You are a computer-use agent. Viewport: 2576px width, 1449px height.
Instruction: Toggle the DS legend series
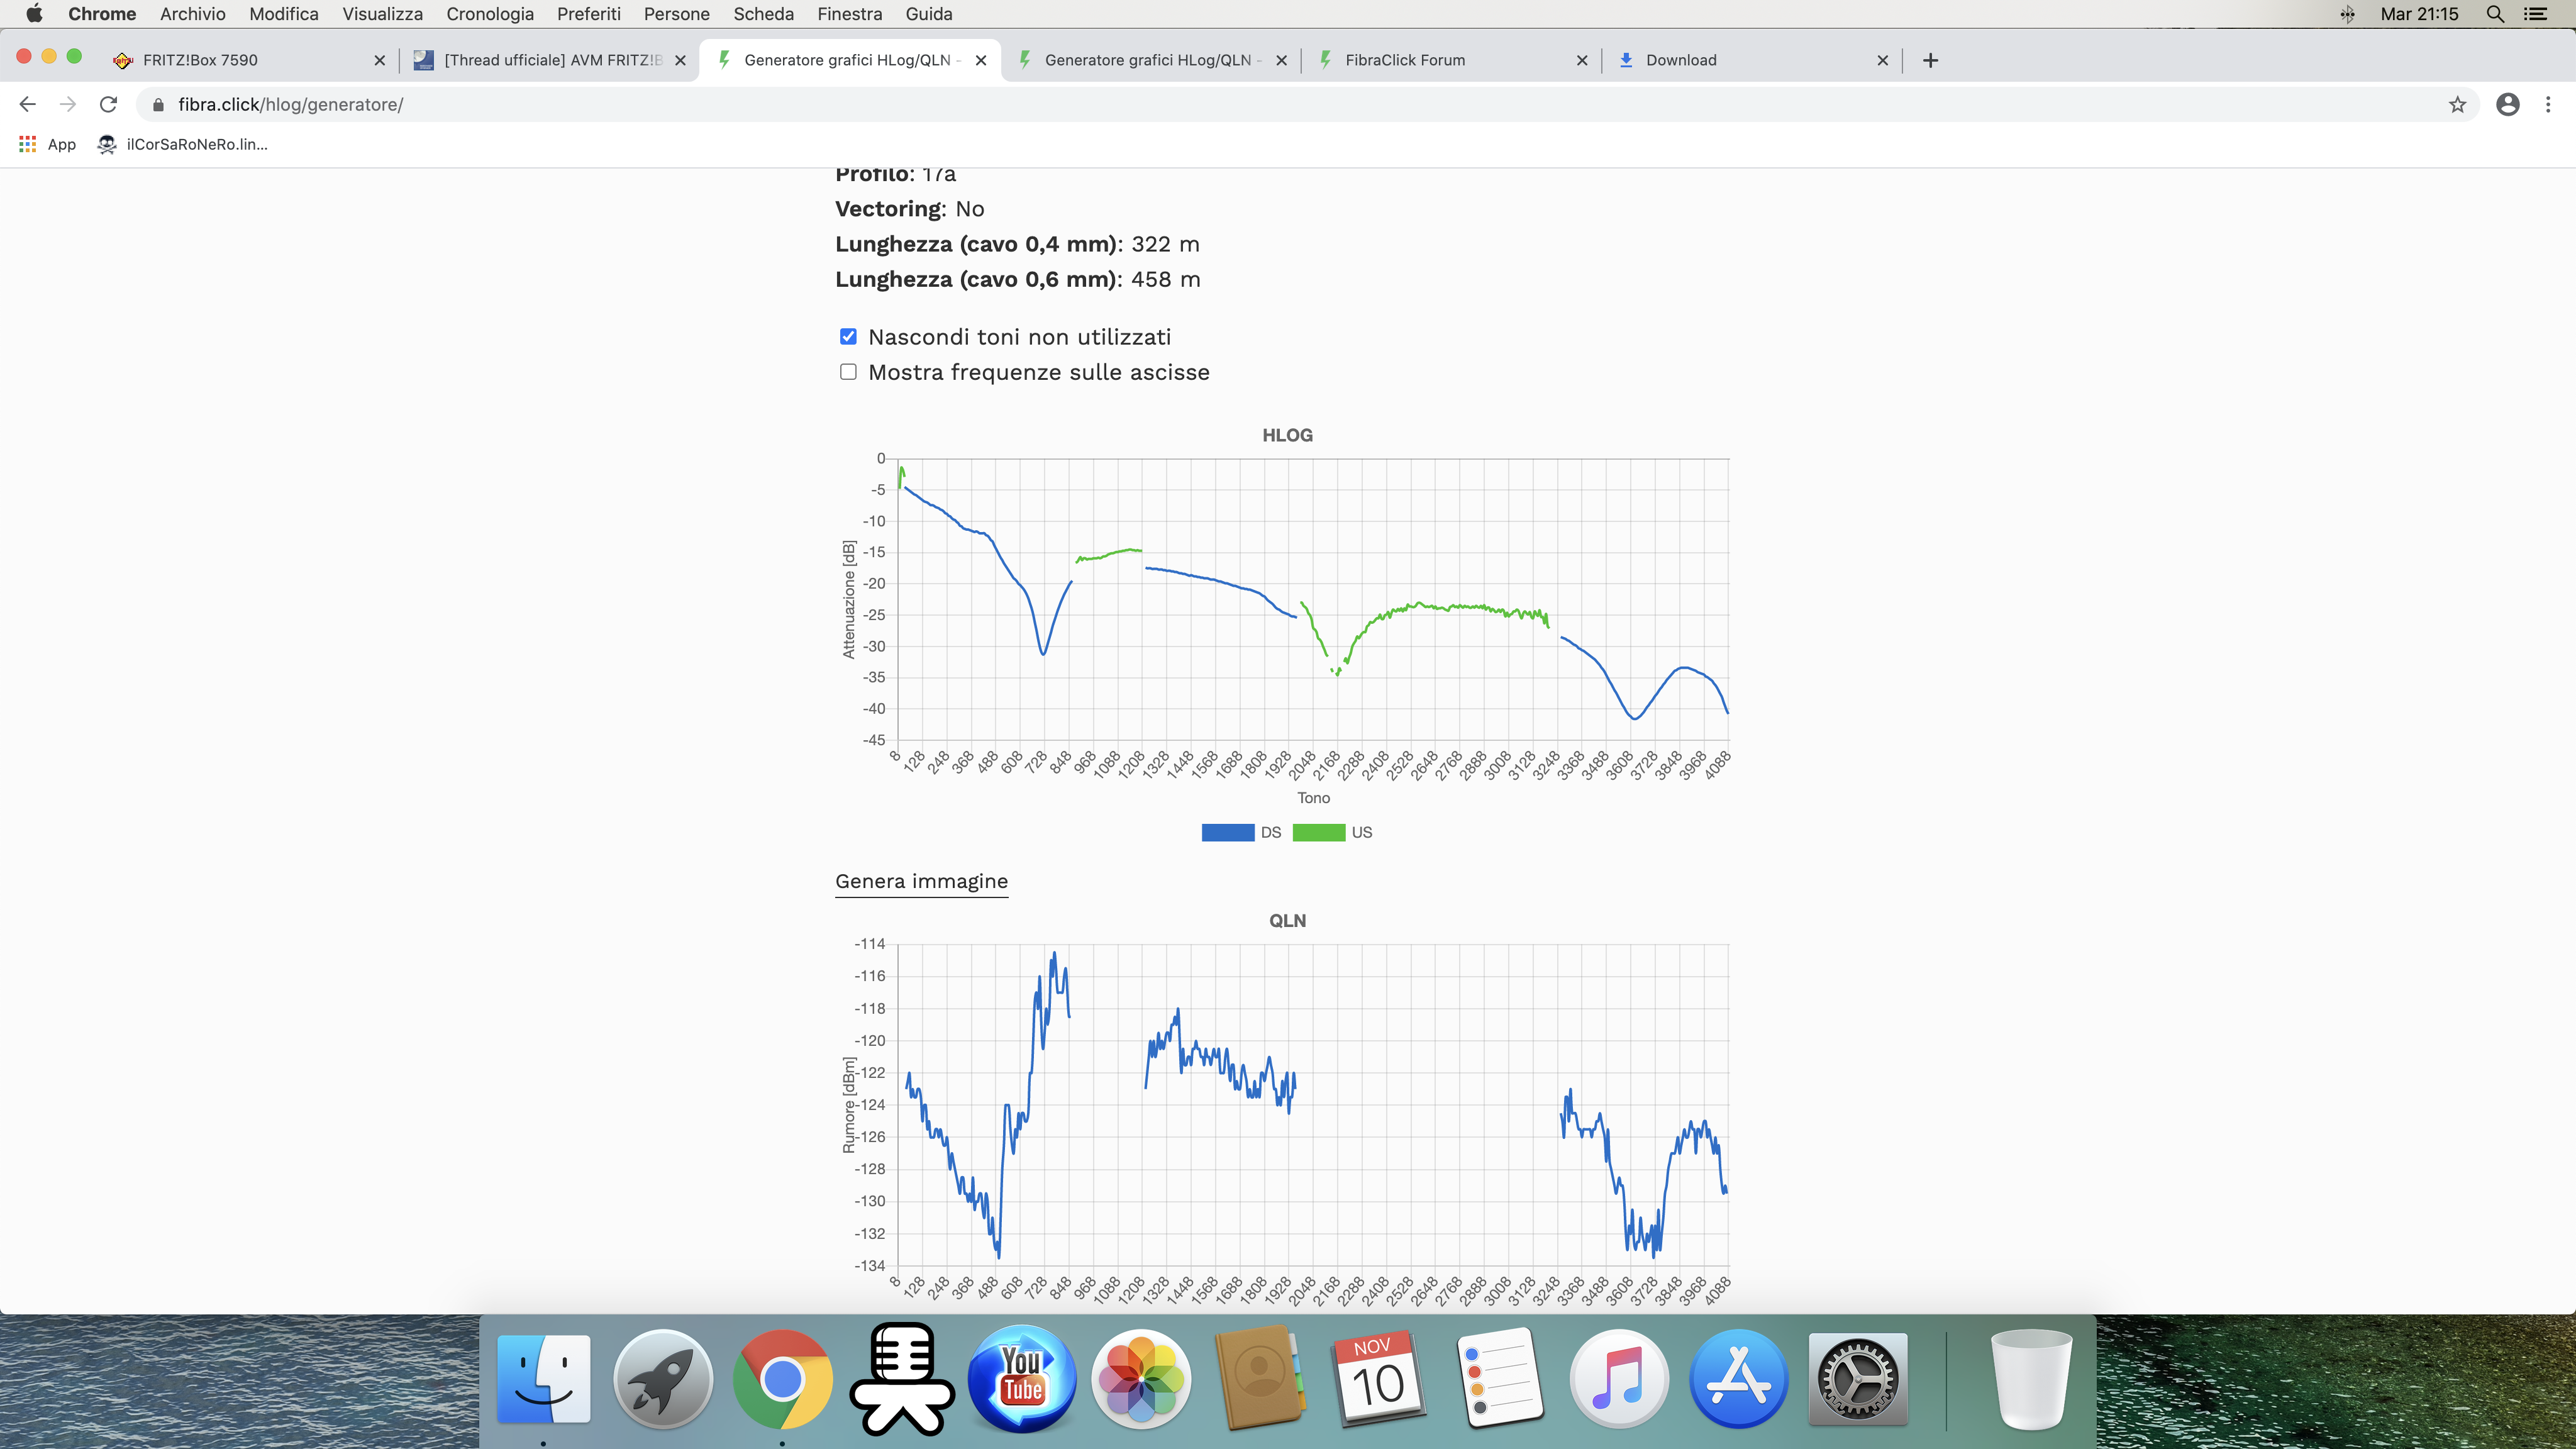tap(1228, 832)
